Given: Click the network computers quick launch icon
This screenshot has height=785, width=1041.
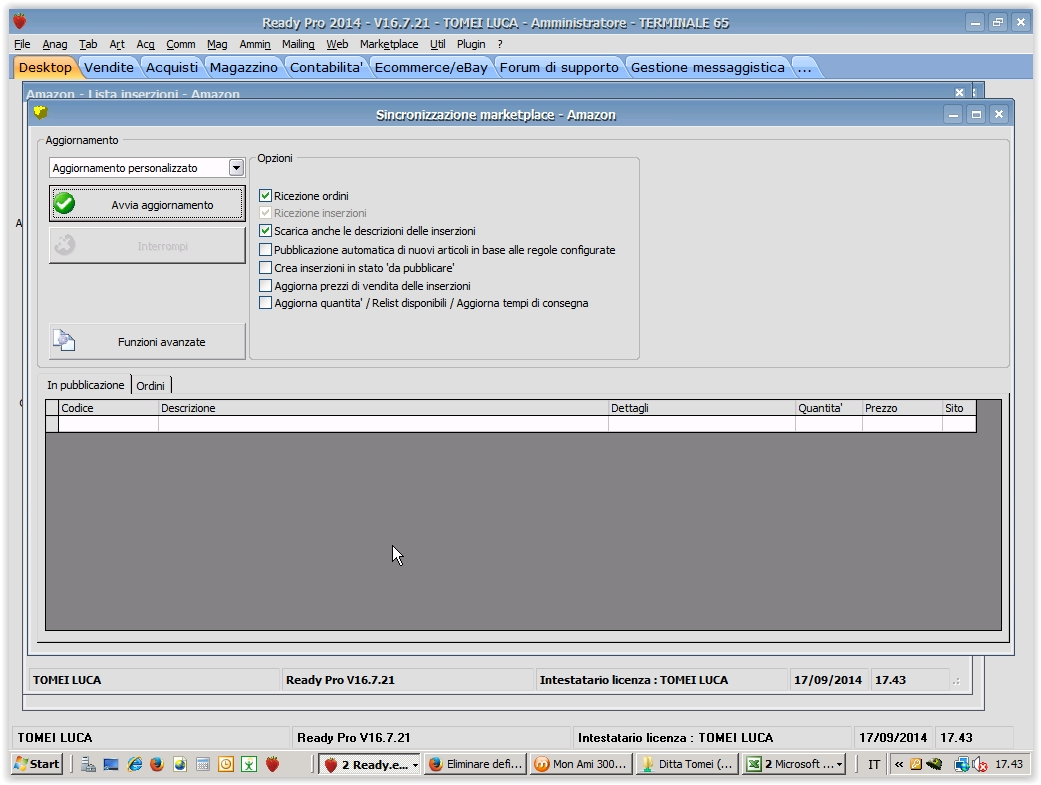Looking at the screenshot, I should coord(88,764).
